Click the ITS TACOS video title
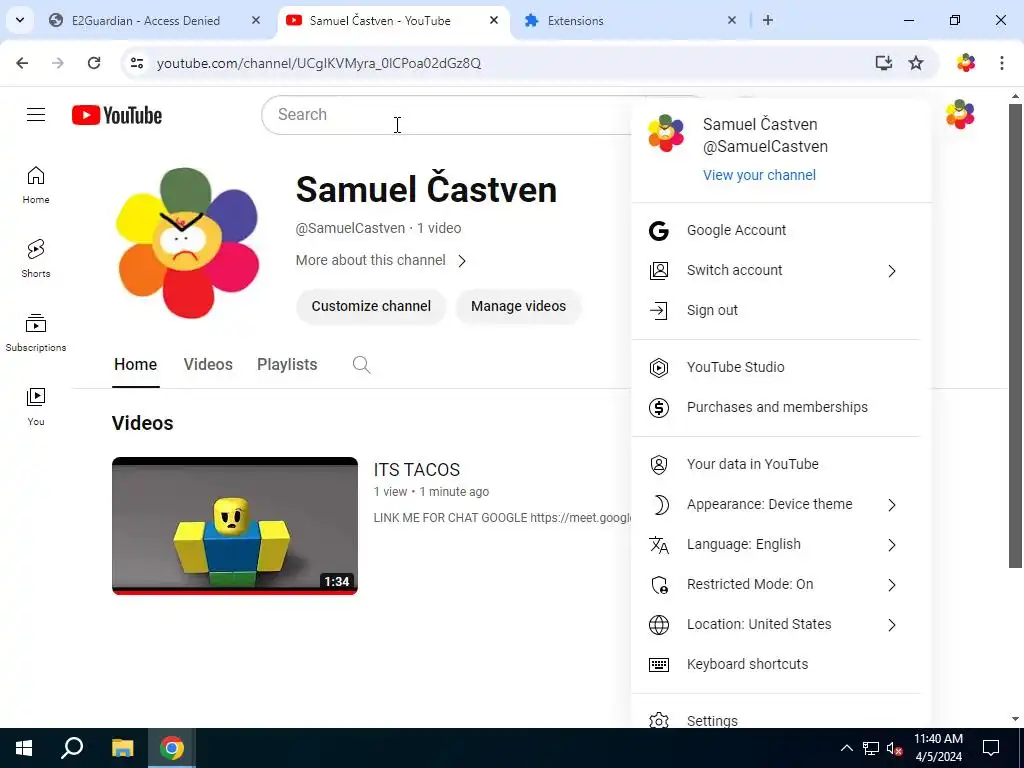 417,470
